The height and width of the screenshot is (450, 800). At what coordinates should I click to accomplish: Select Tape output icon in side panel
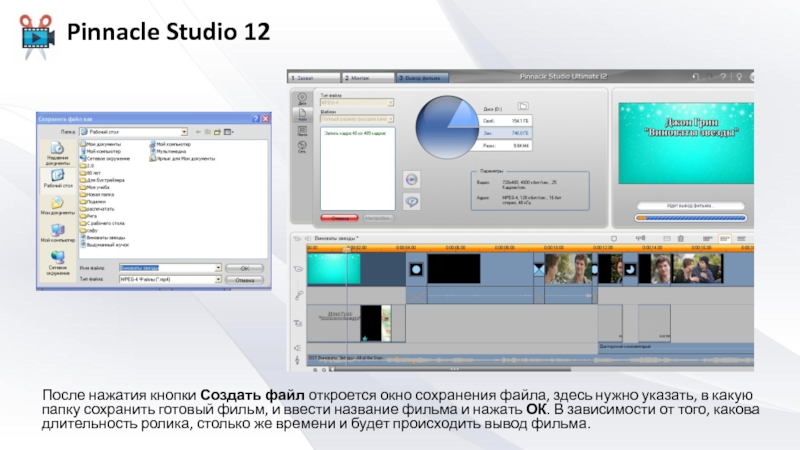[x=302, y=132]
